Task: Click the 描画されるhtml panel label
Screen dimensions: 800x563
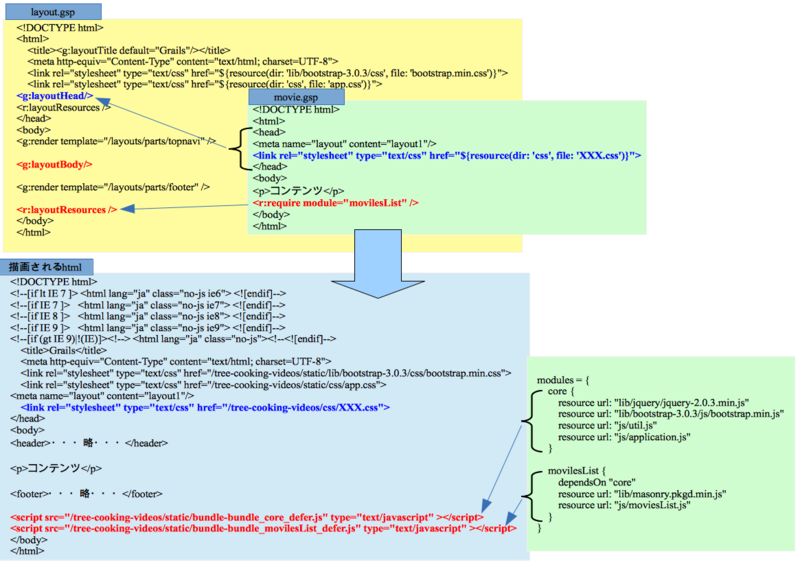Action: click(x=46, y=266)
